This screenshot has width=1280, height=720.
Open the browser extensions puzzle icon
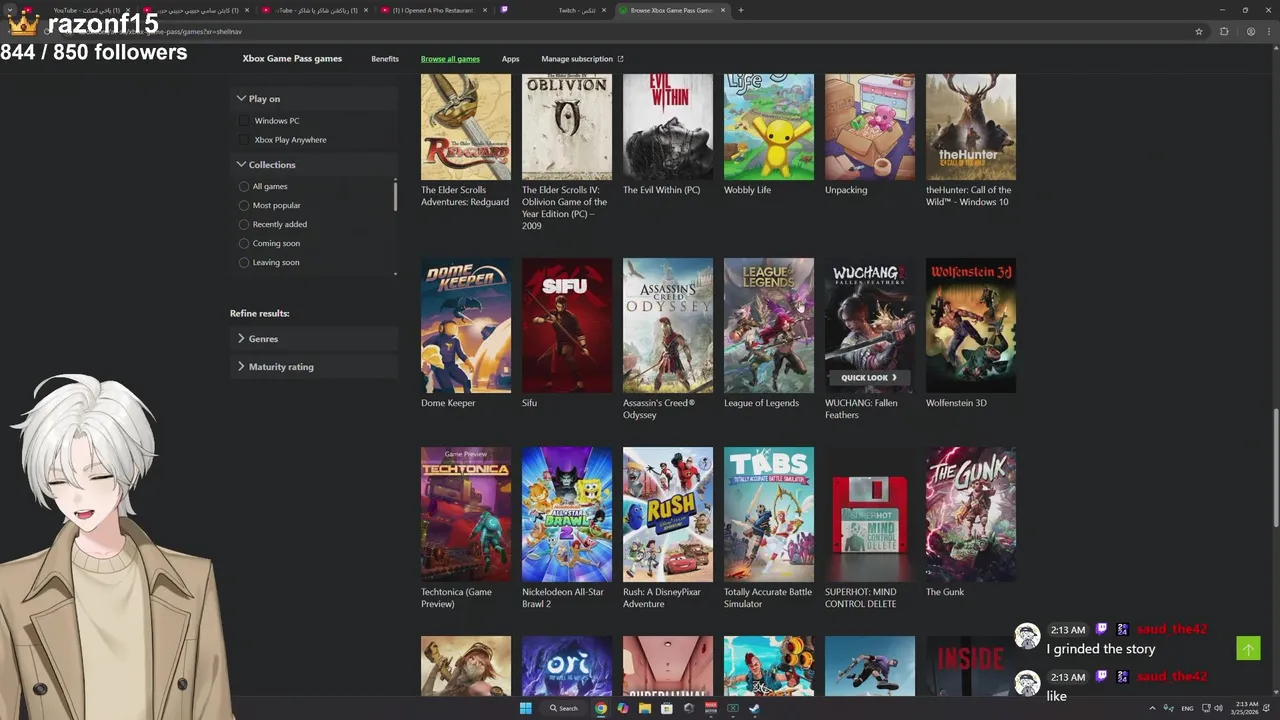pyautogui.click(x=1224, y=31)
